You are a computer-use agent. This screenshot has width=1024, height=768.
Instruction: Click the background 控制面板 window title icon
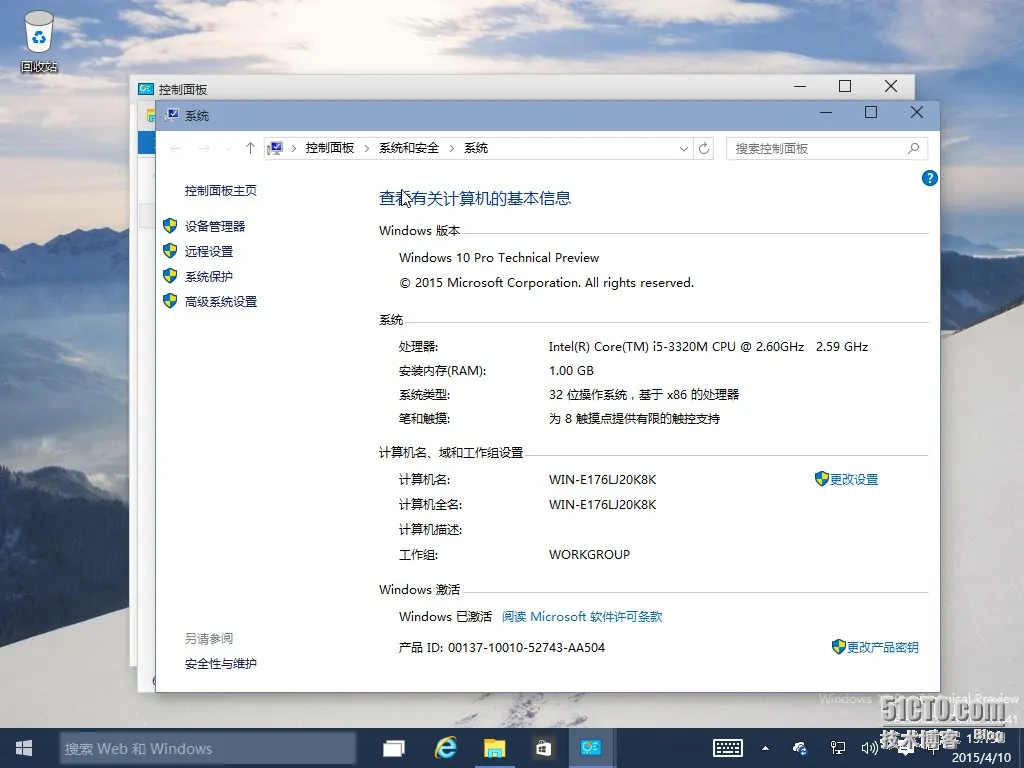pos(146,89)
